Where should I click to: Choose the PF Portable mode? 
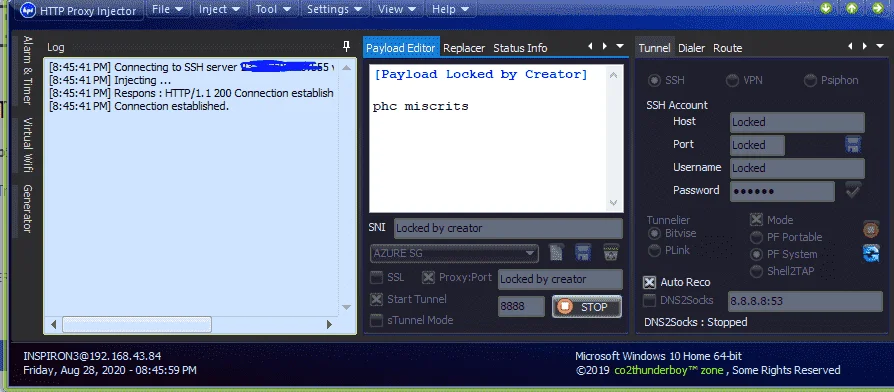tap(757, 237)
